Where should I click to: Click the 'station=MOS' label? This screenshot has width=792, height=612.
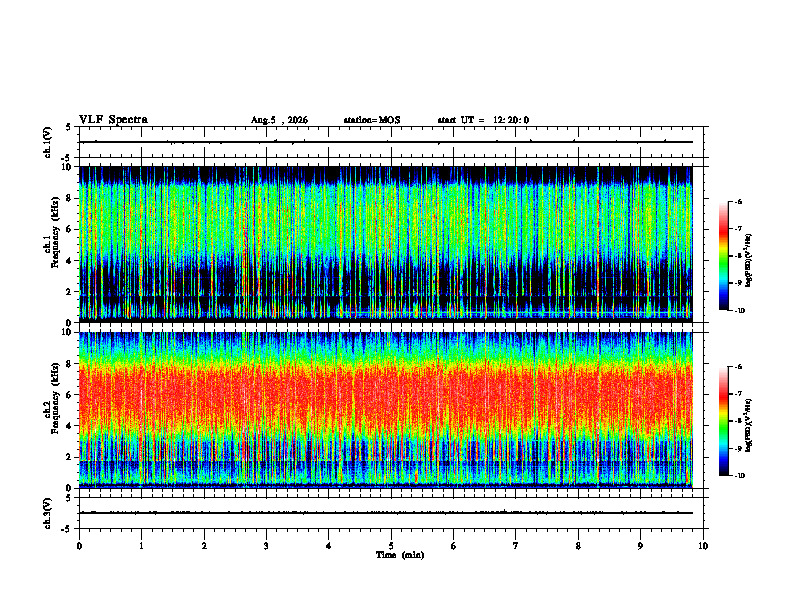click(372, 120)
